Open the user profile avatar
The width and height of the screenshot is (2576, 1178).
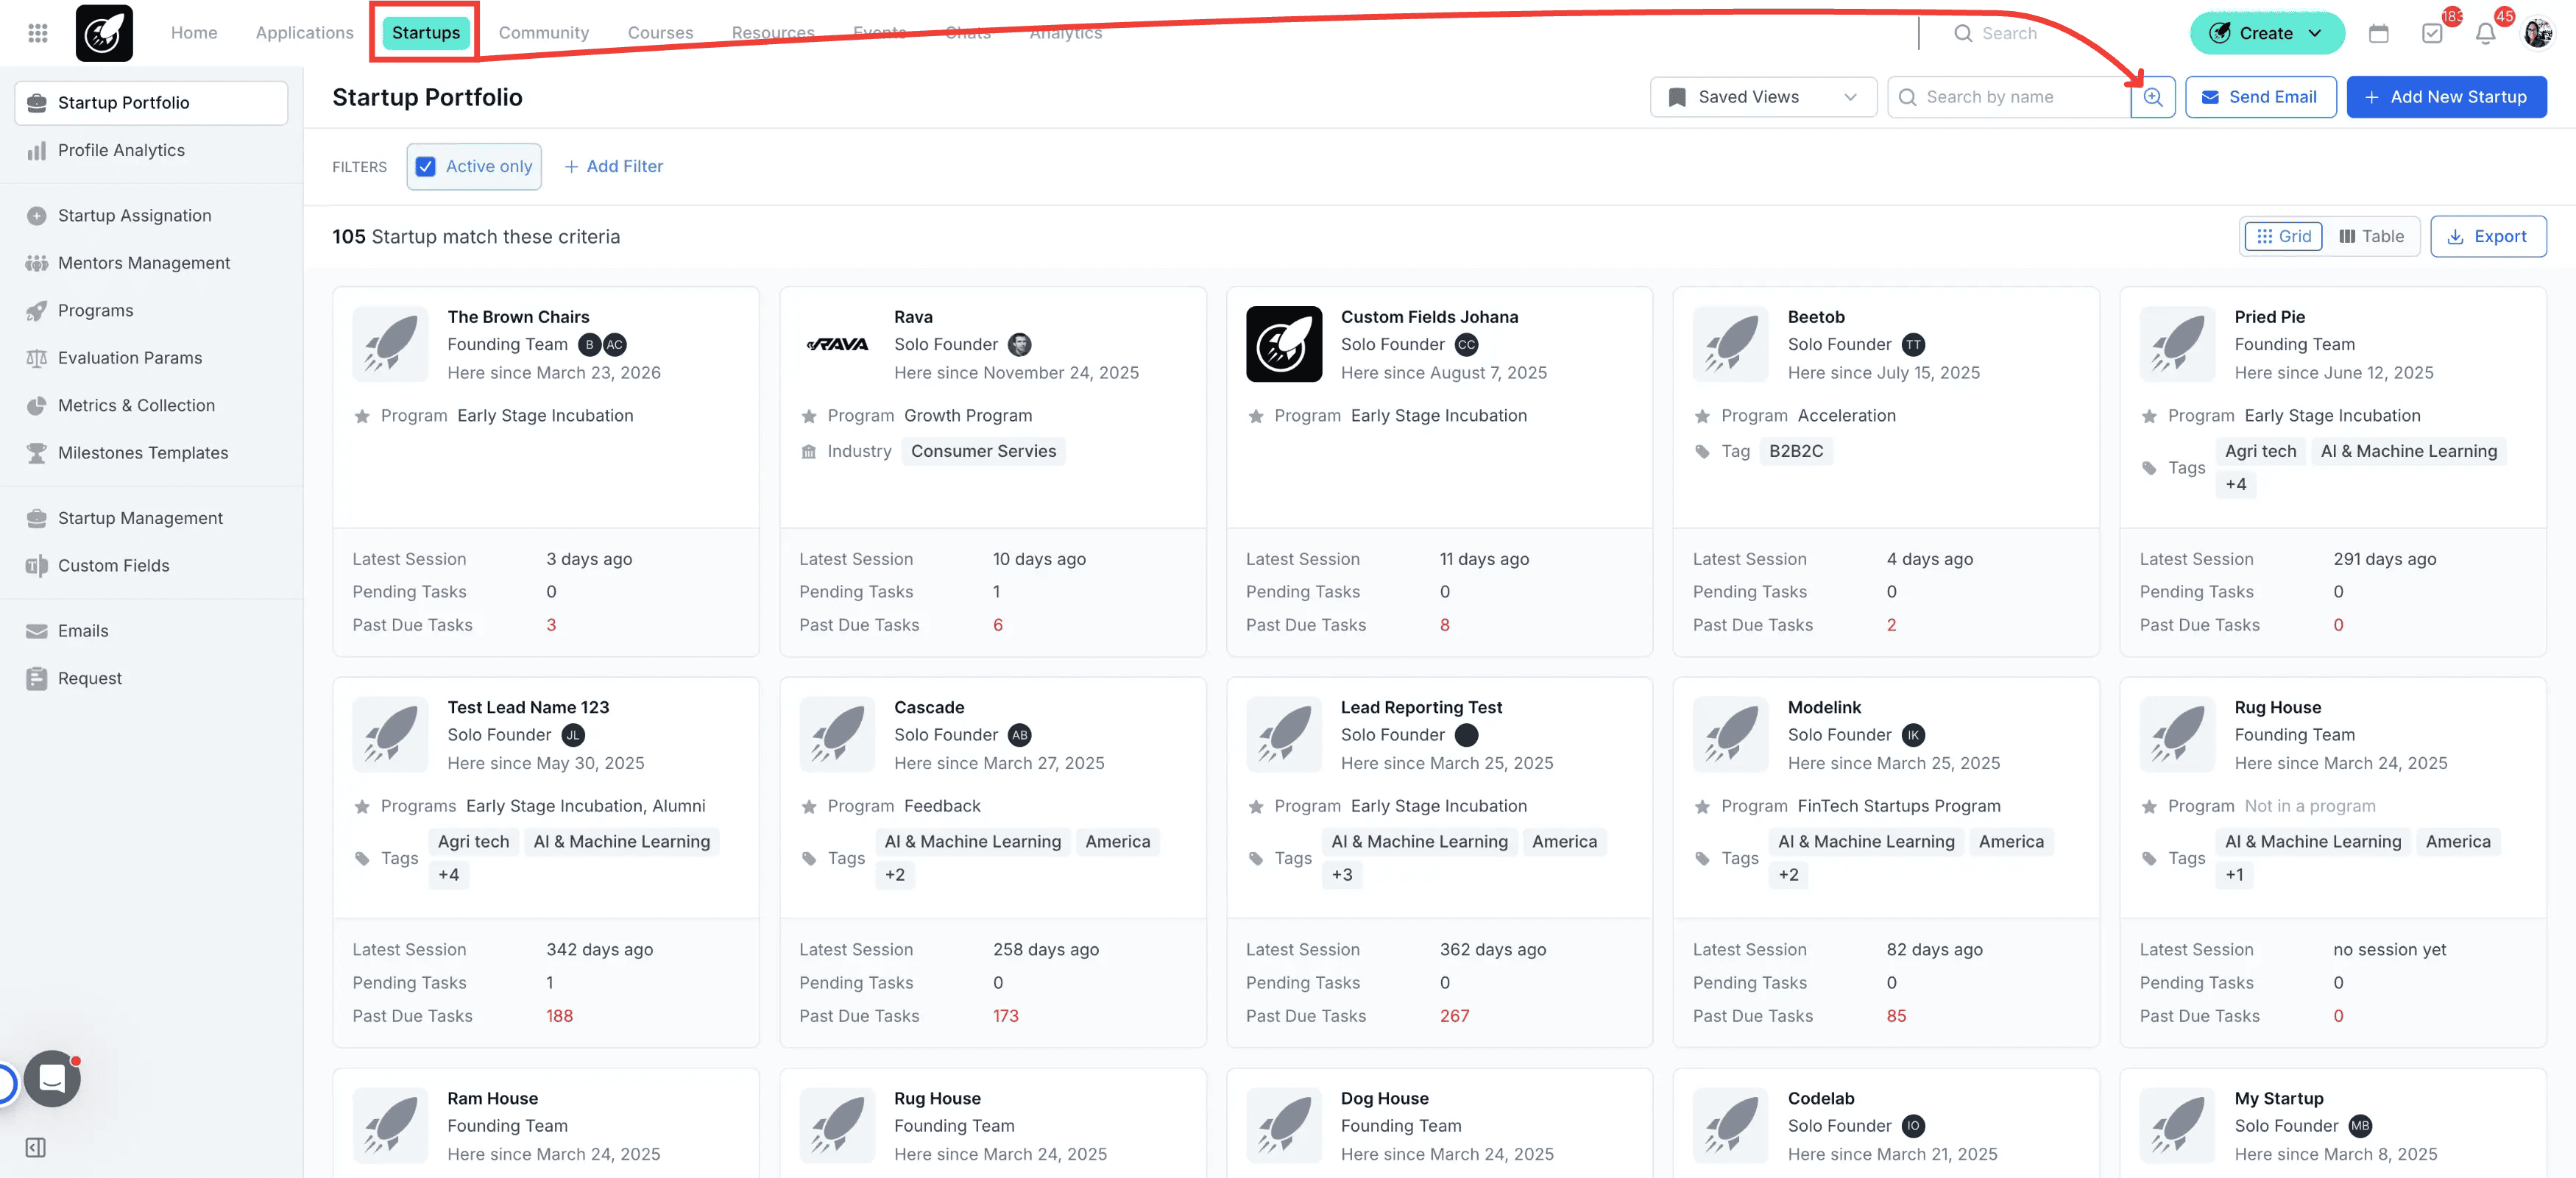coord(2538,33)
